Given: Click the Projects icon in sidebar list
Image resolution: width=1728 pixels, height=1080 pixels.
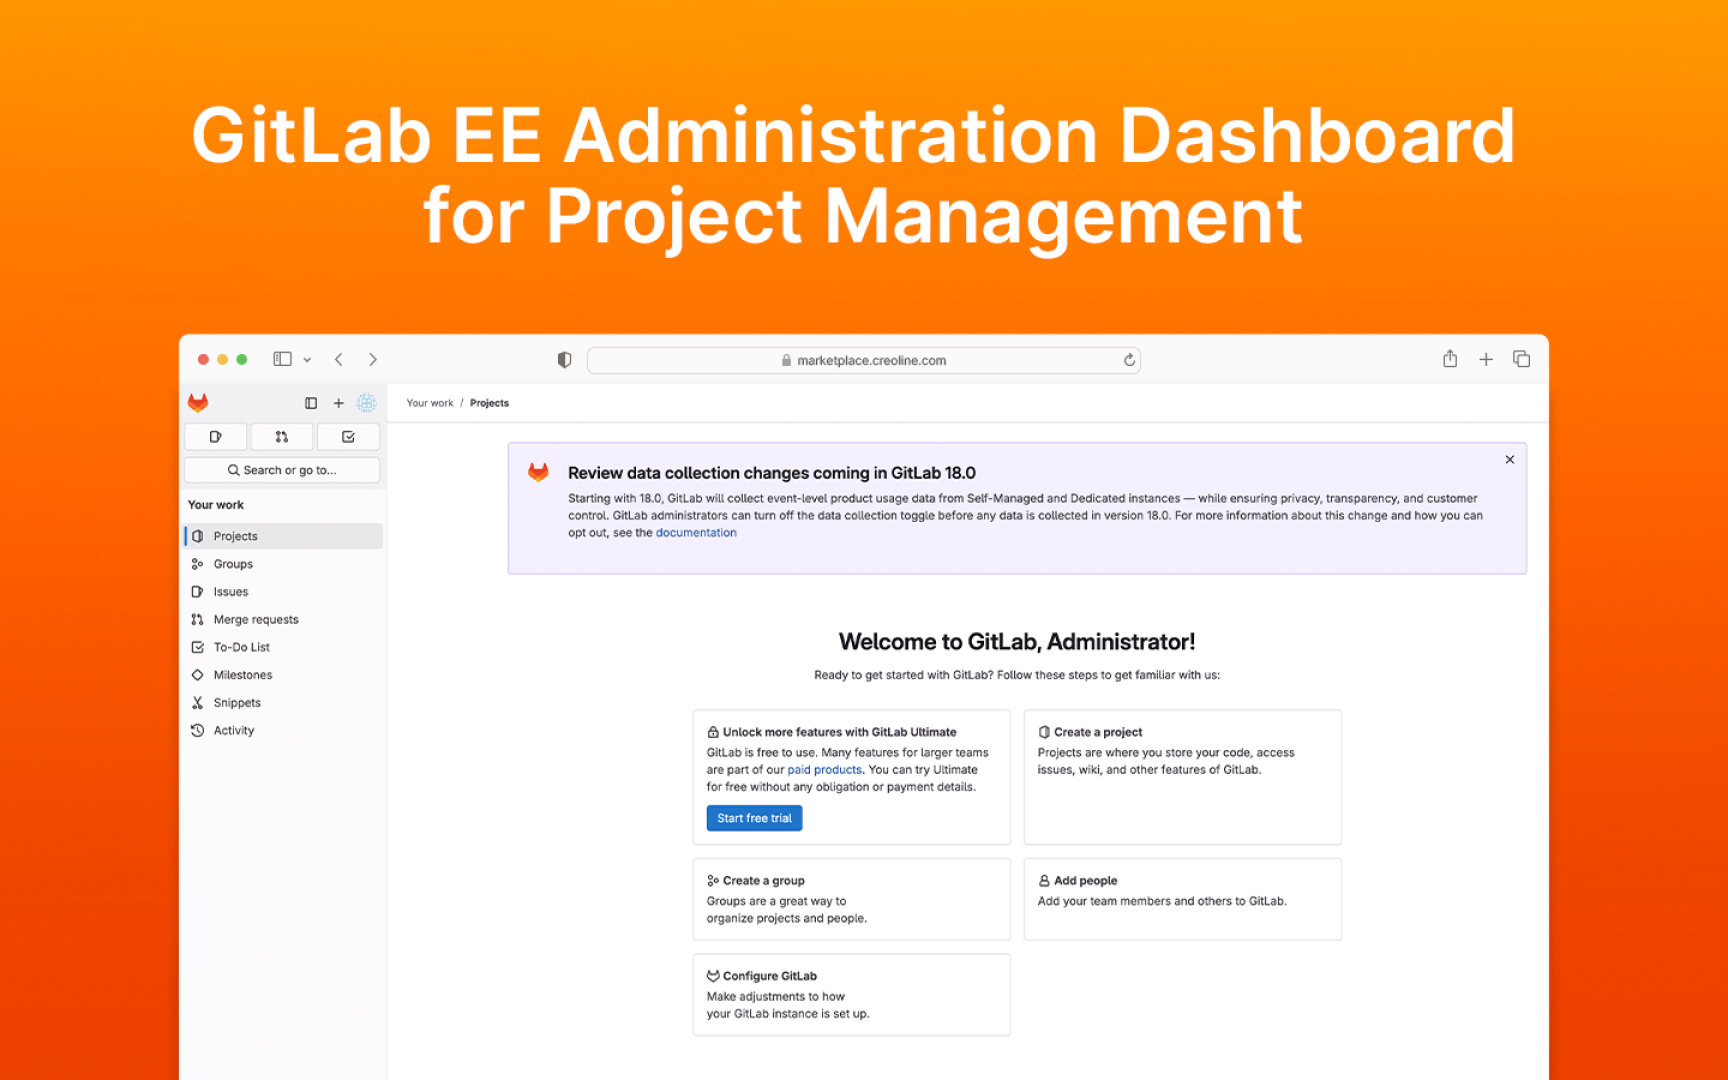Looking at the screenshot, I should pos(198,536).
